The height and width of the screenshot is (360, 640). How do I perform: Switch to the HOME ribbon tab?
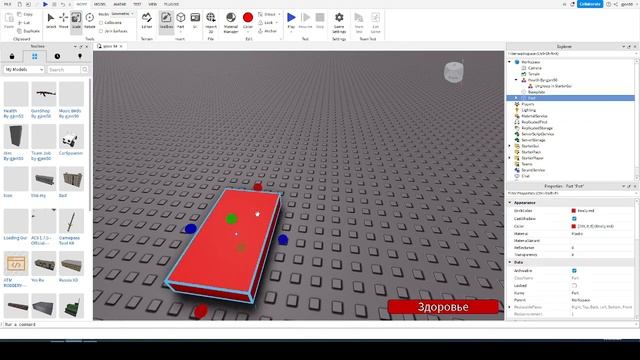pos(82,4)
